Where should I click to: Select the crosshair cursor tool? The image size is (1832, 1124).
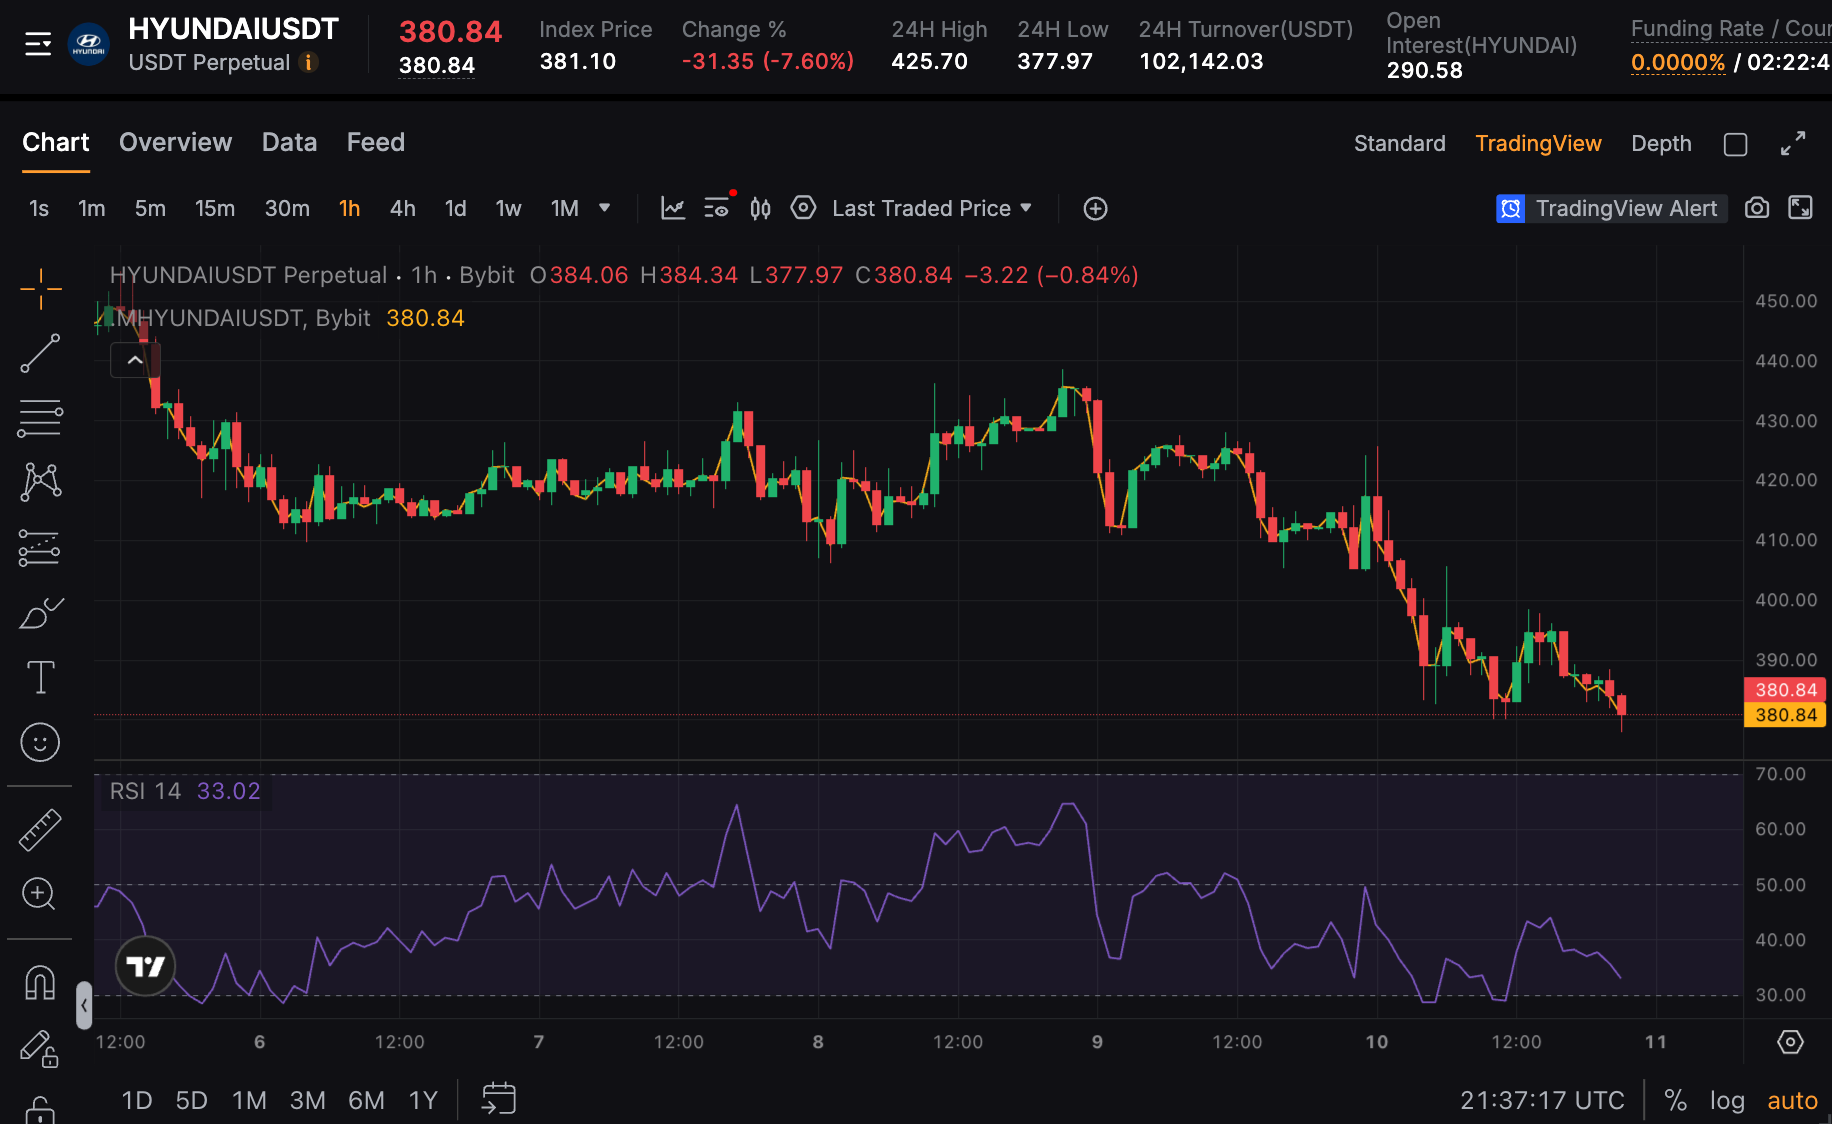[40, 289]
